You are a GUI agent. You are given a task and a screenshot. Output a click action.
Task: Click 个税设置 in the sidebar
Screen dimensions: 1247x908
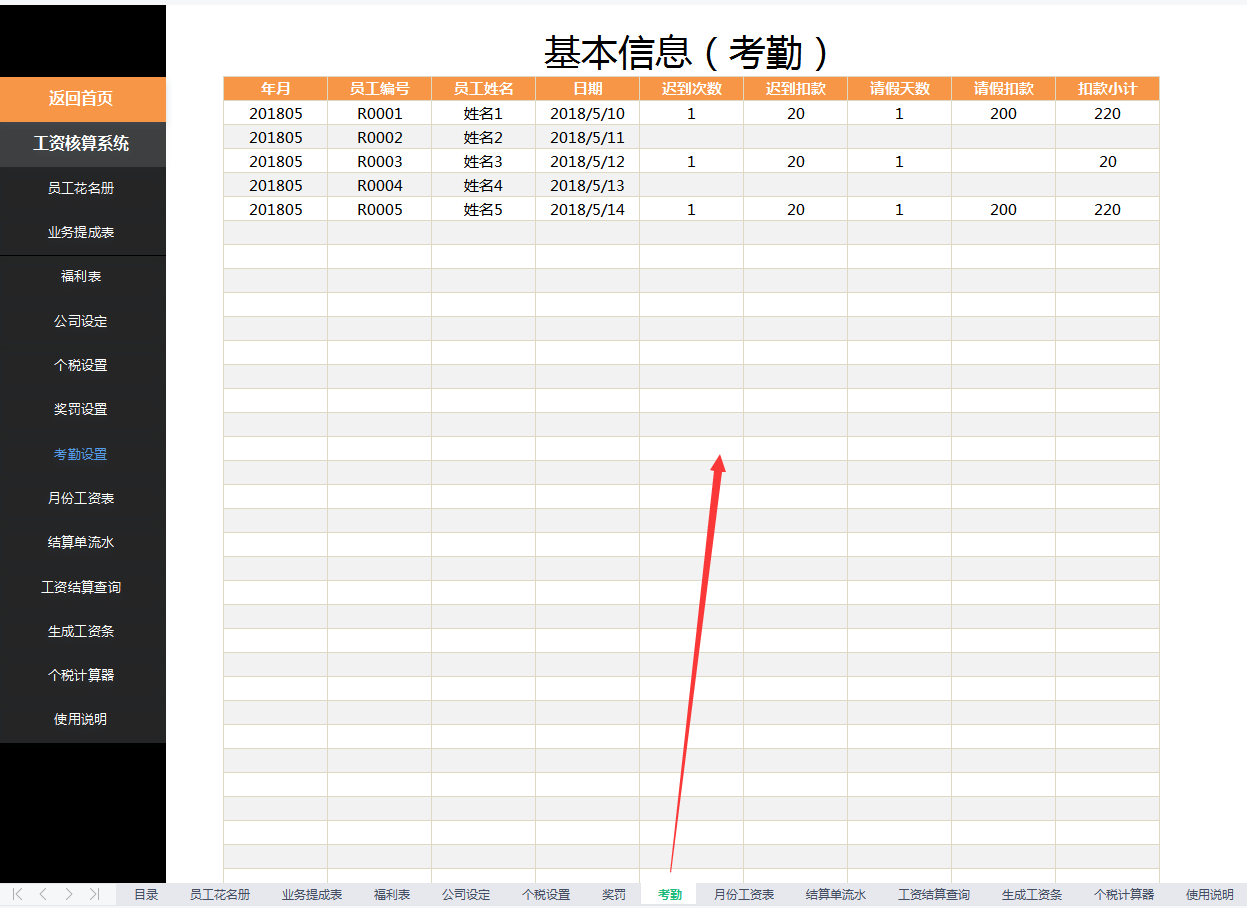click(x=81, y=365)
